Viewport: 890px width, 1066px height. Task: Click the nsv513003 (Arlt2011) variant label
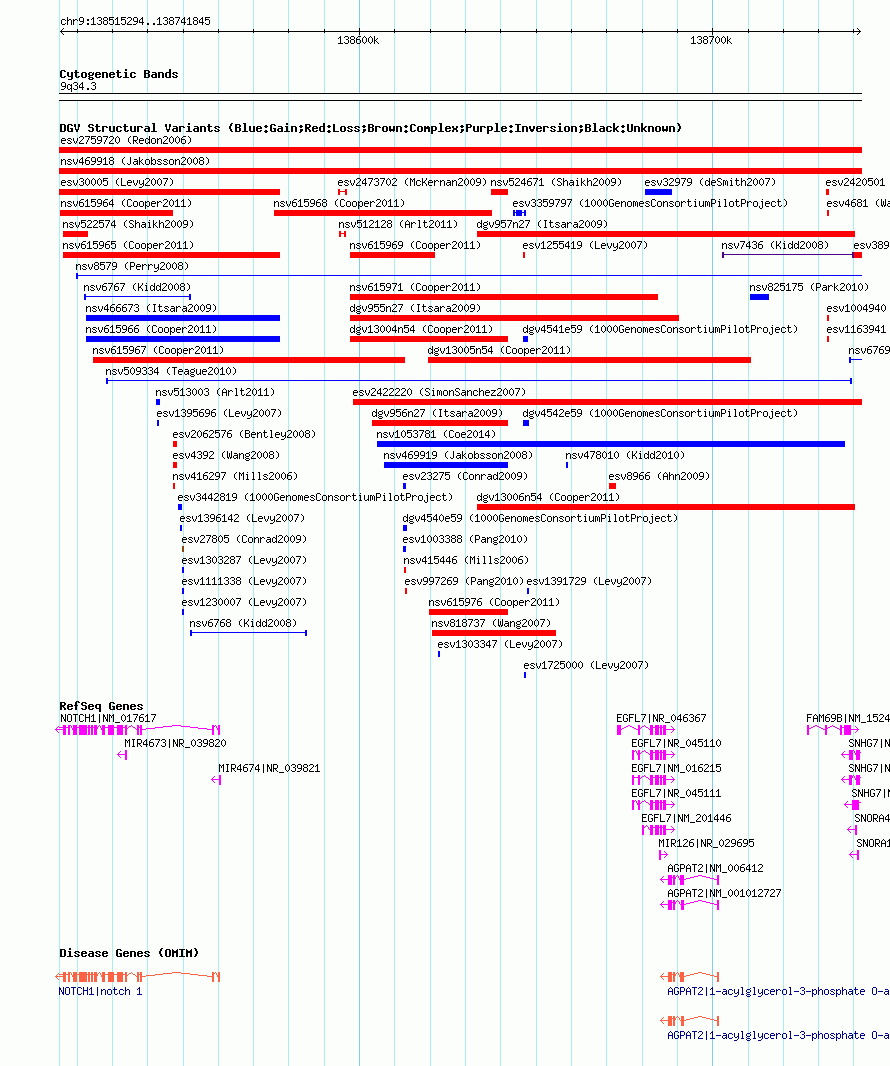point(215,393)
